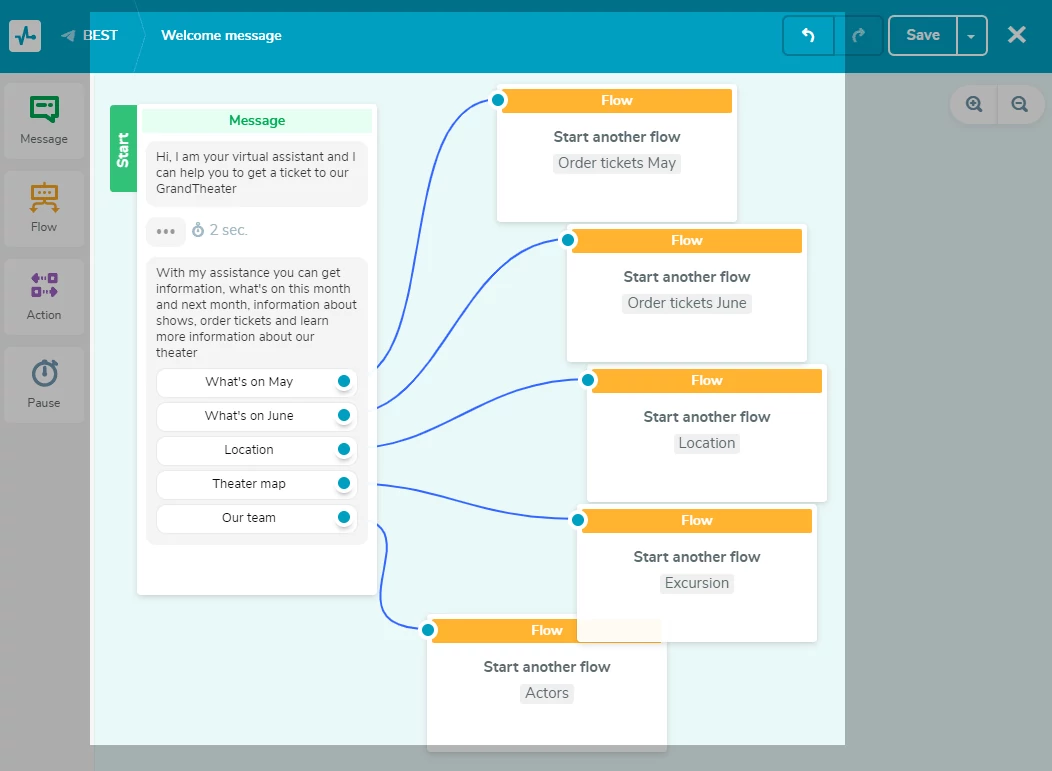Click the undo arrow button
Viewport: 1052px width, 771px height.
pyautogui.click(x=808, y=36)
